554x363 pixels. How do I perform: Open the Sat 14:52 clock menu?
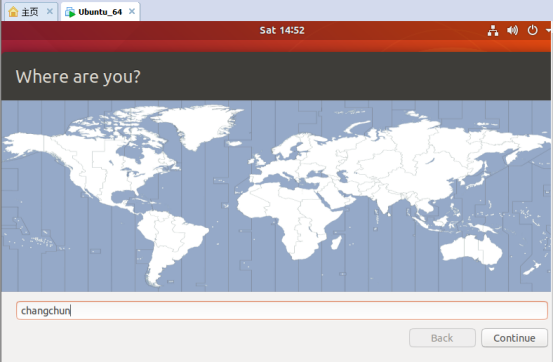(x=282, y=30)
